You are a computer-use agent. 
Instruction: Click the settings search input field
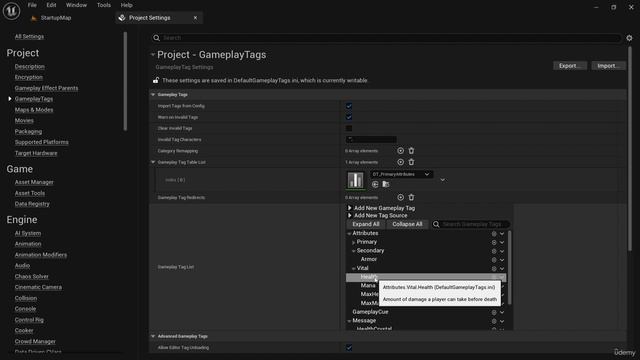pyautogui.click(x=387, y=38)
